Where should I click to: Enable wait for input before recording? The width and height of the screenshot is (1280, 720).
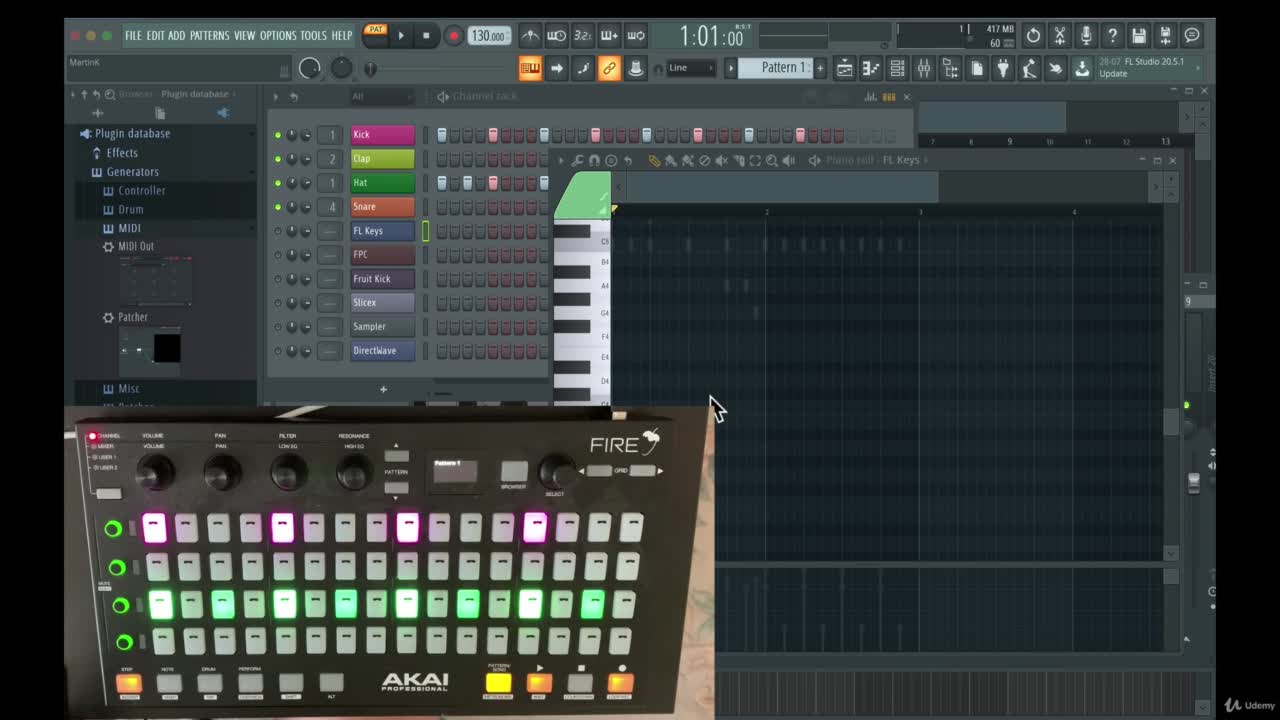[x=556, y=36]
